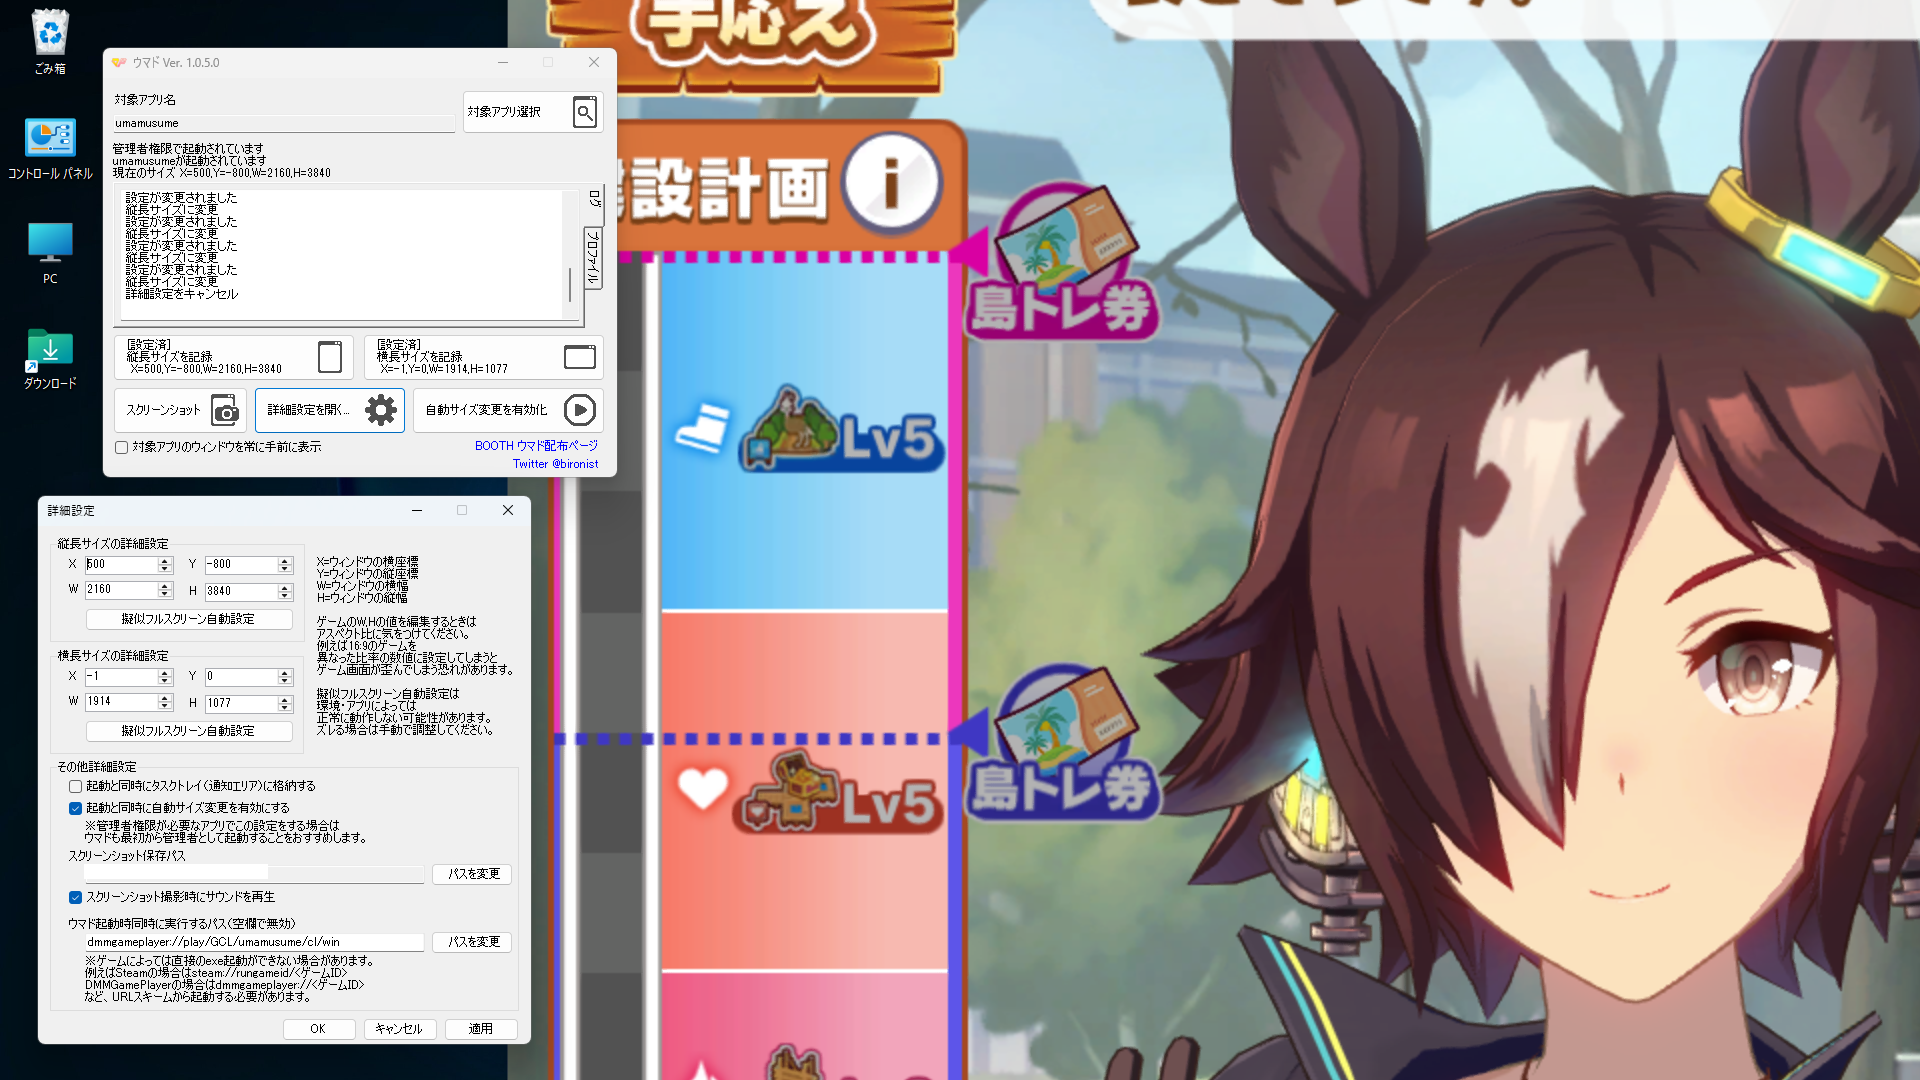Open detailed settings via gear icon
The width and height of the screenshot is (1920, 1080).
pos(381,410)
